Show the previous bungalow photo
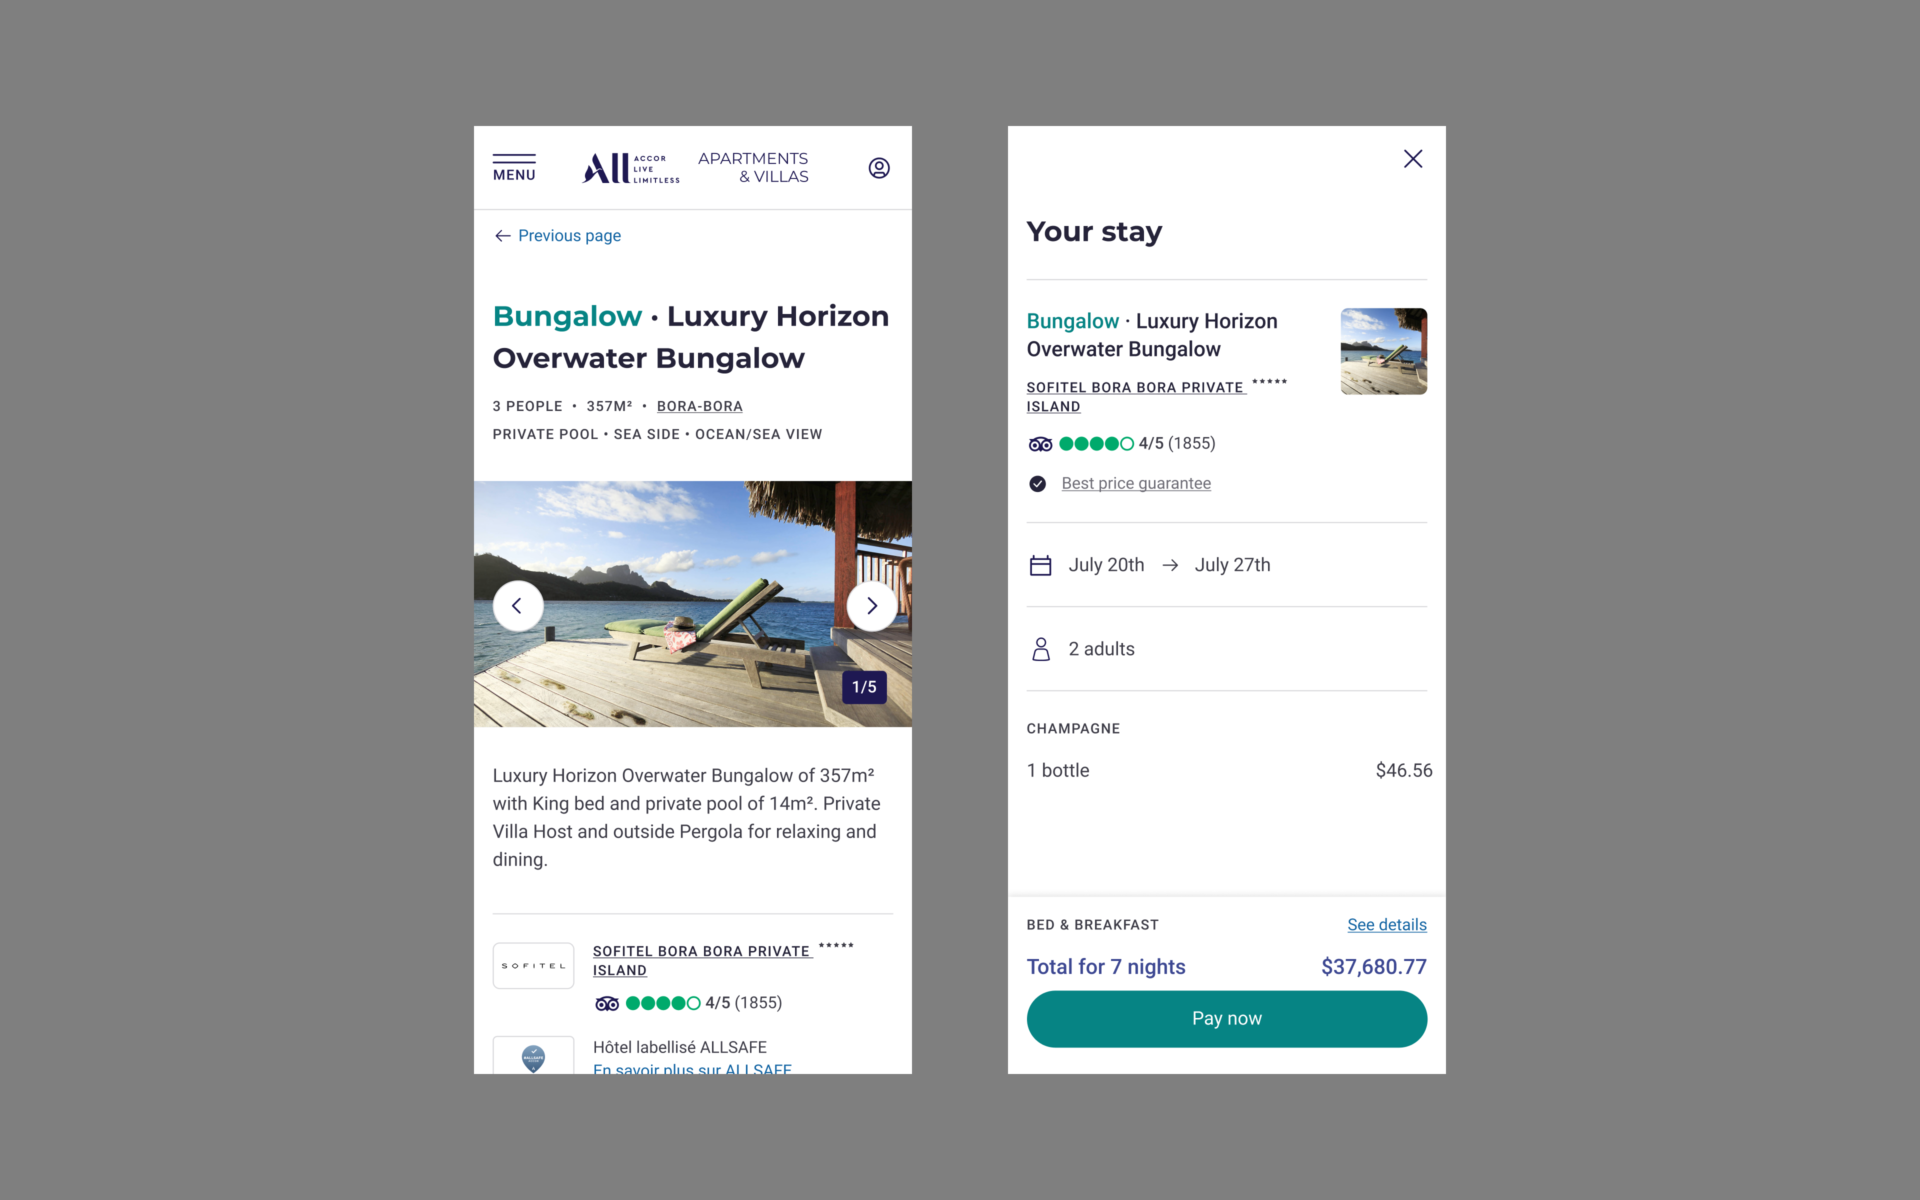This screenshot has width=1920, height=1200. (518, 606)
